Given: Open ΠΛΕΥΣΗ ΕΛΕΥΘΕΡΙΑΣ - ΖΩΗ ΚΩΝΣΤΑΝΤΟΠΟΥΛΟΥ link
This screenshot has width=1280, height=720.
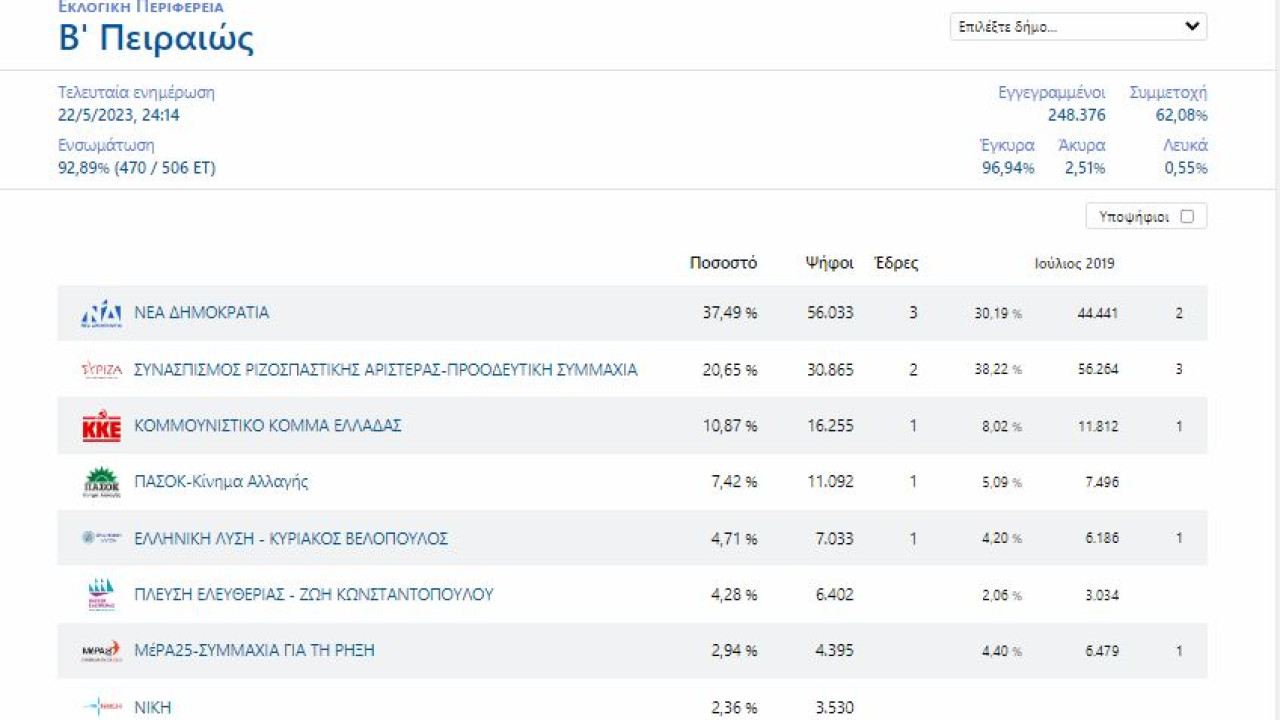Looking at the screenshot, I should click(x=314, y=594).
